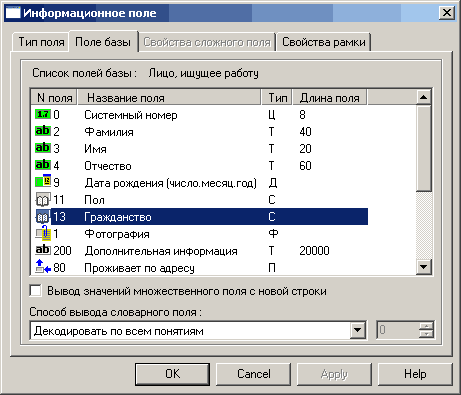The image size is (461, 395).
Task: Click the field number 200
Action: pos(62,251)
